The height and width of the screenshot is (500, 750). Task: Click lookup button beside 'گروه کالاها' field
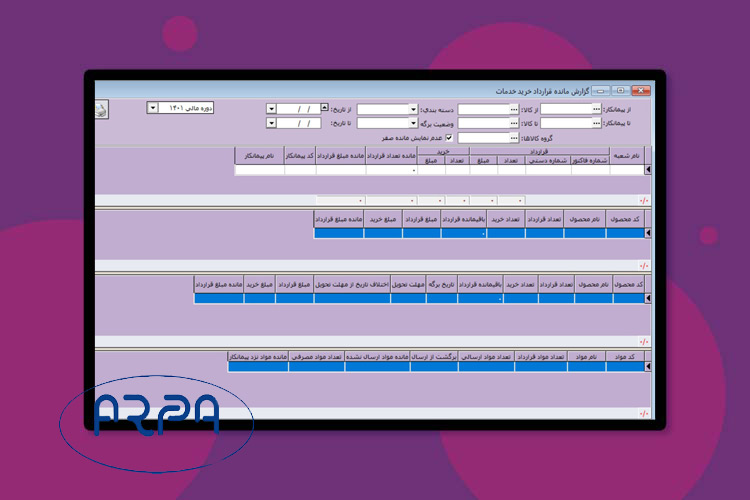(514, 138)
